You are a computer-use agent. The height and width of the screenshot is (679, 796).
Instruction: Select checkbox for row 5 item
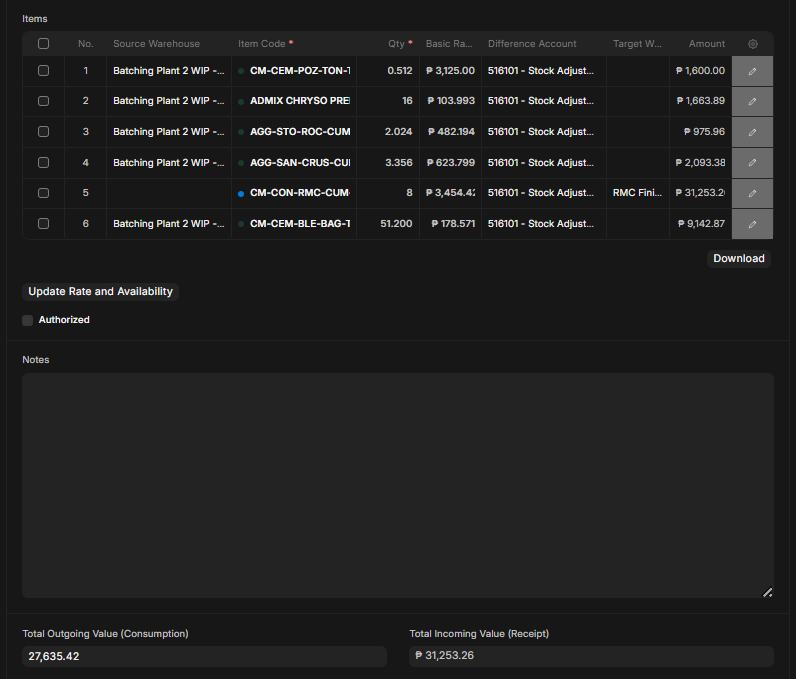pyautogui.click(x=43, y=193)
